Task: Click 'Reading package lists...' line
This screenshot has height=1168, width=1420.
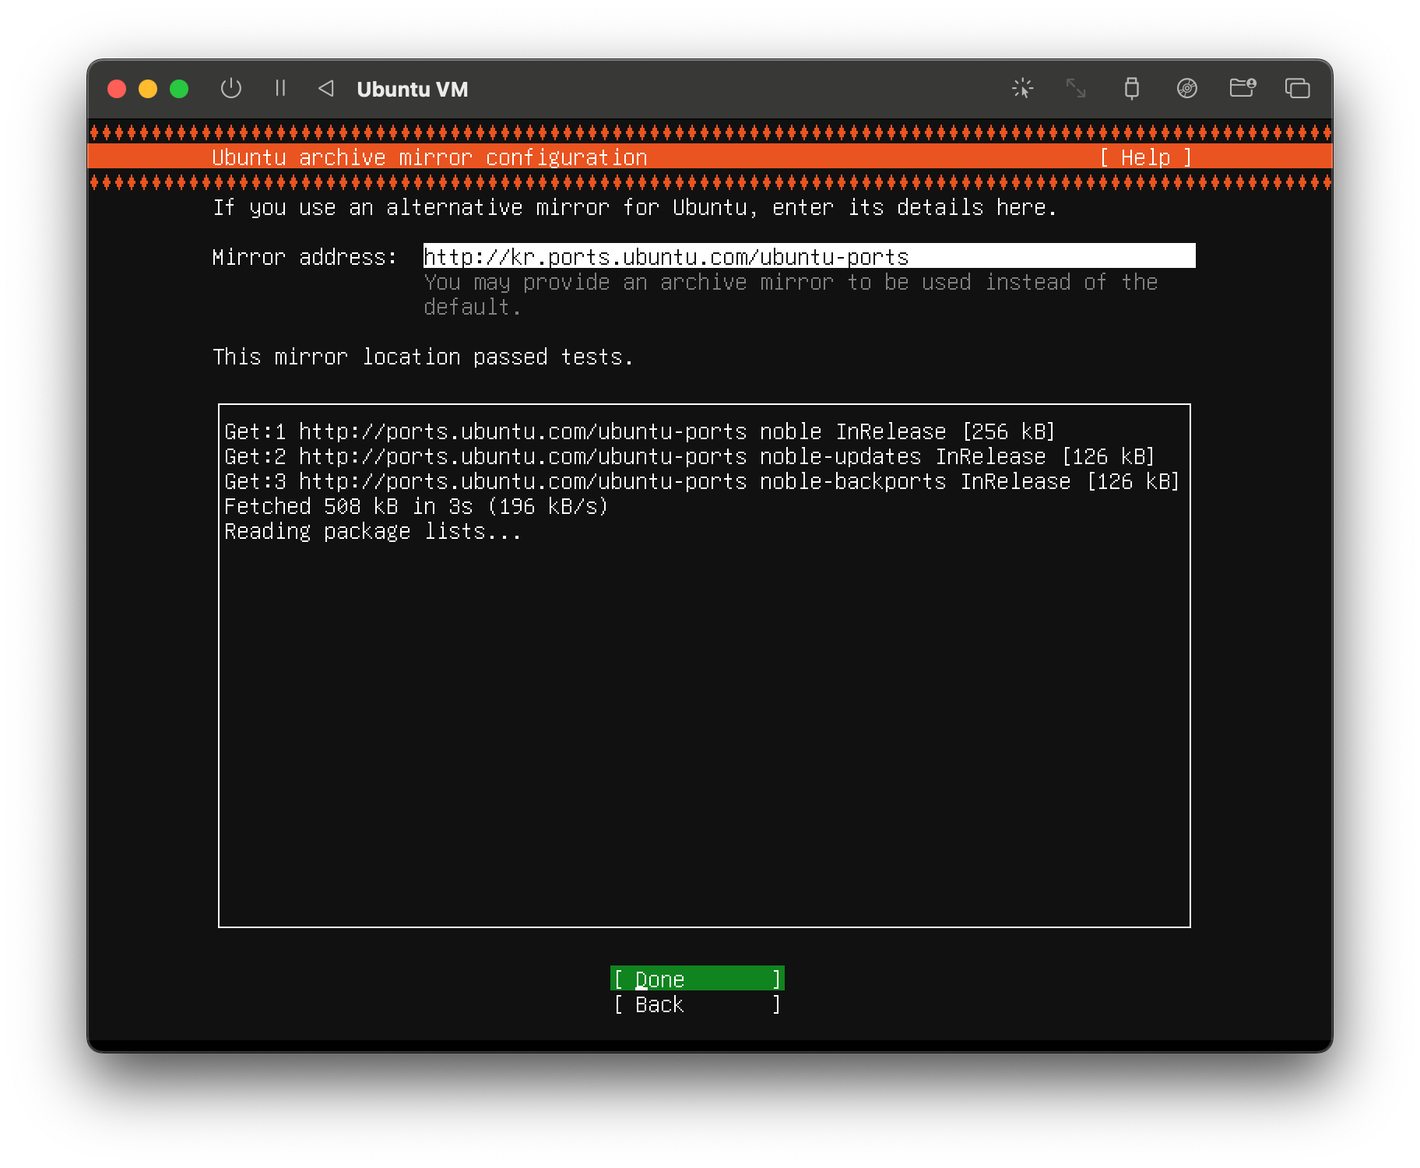Action: (x=373, y=532)
